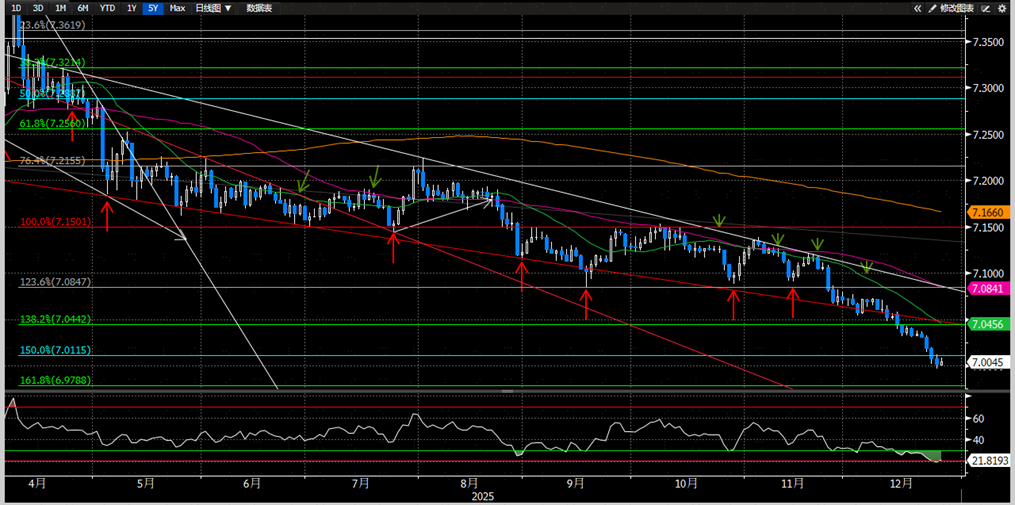This screenshot has width=1015, height=505.
Task: Click the 7.0456 green moving average label
Action: pos(988,323)
